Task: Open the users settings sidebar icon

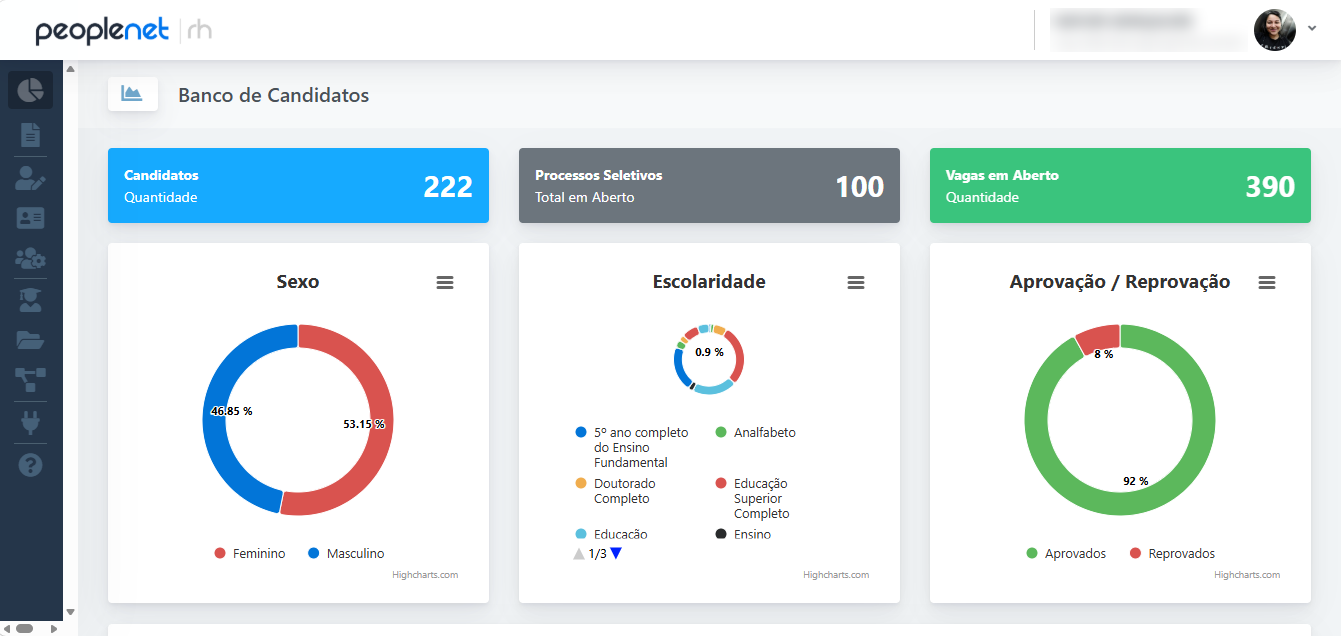Action: (x=30, y=258)
